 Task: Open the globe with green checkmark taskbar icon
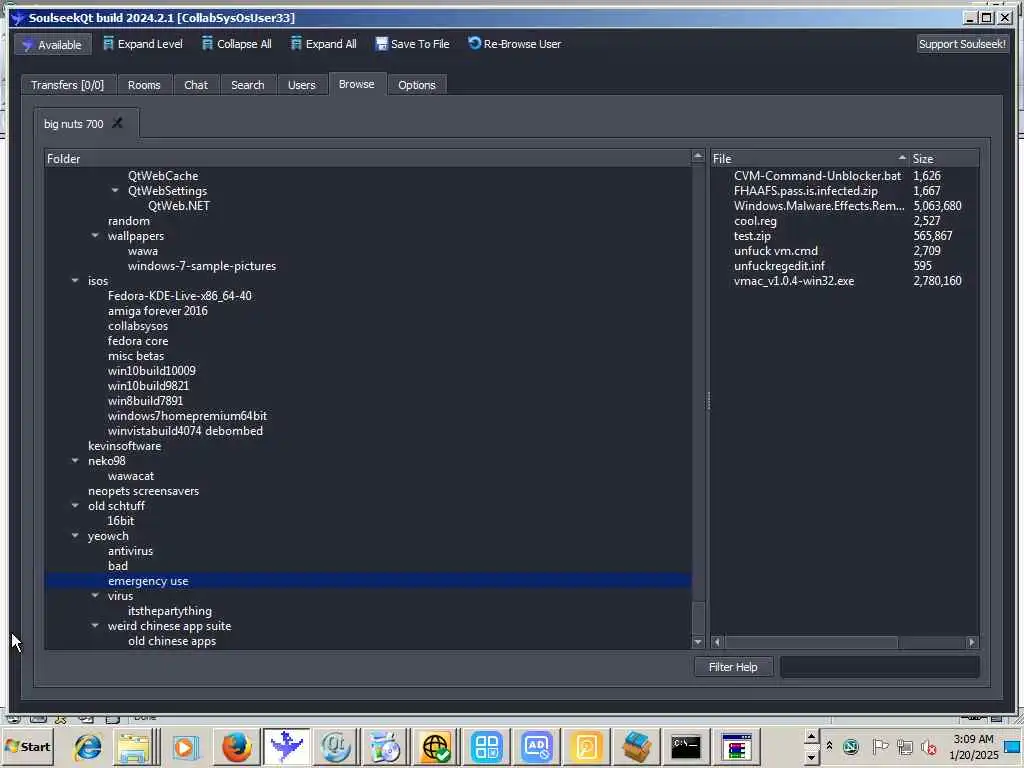[436, 747]
